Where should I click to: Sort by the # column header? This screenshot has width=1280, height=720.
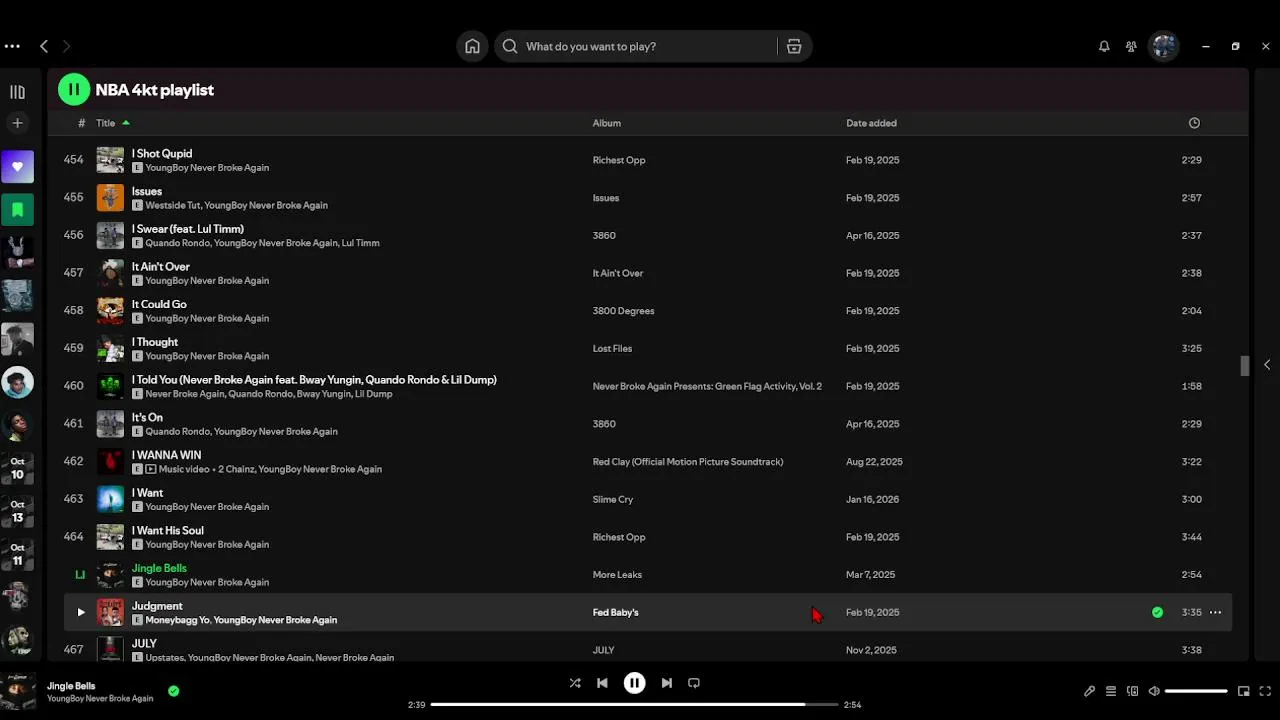(81, 123)
